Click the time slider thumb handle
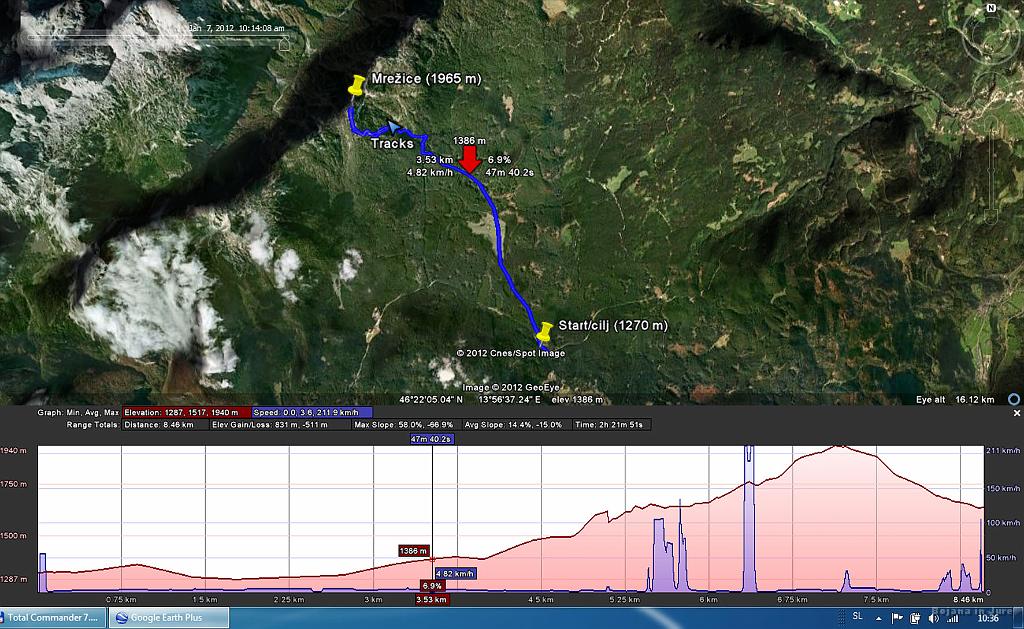This screenshot has height=629, width=1024. click(284, 44)
